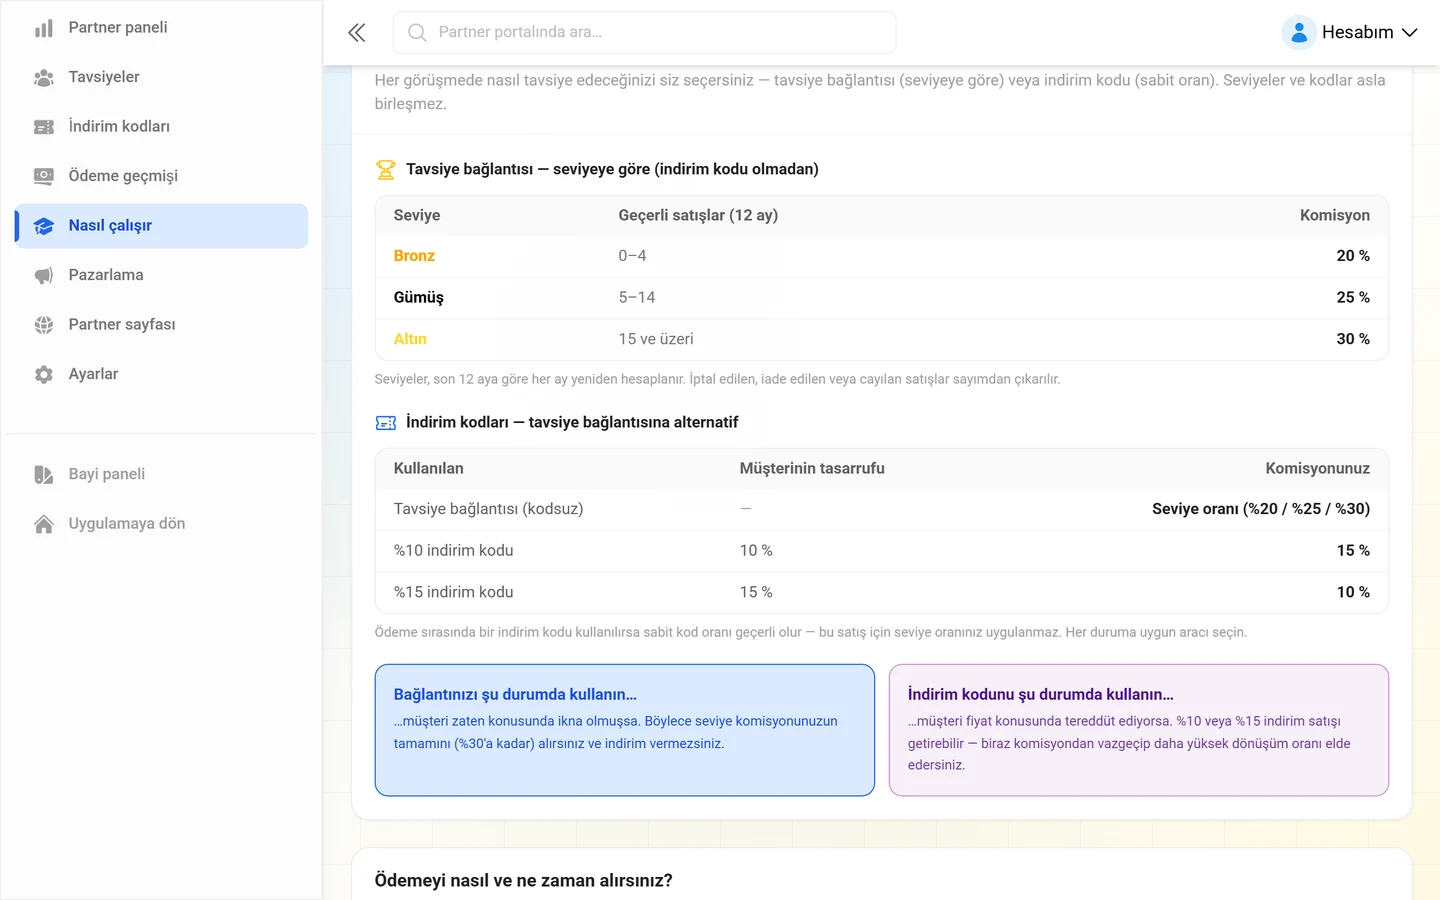
Task: Collapse sidebar with double chevron icon
Action: [357, 33]
